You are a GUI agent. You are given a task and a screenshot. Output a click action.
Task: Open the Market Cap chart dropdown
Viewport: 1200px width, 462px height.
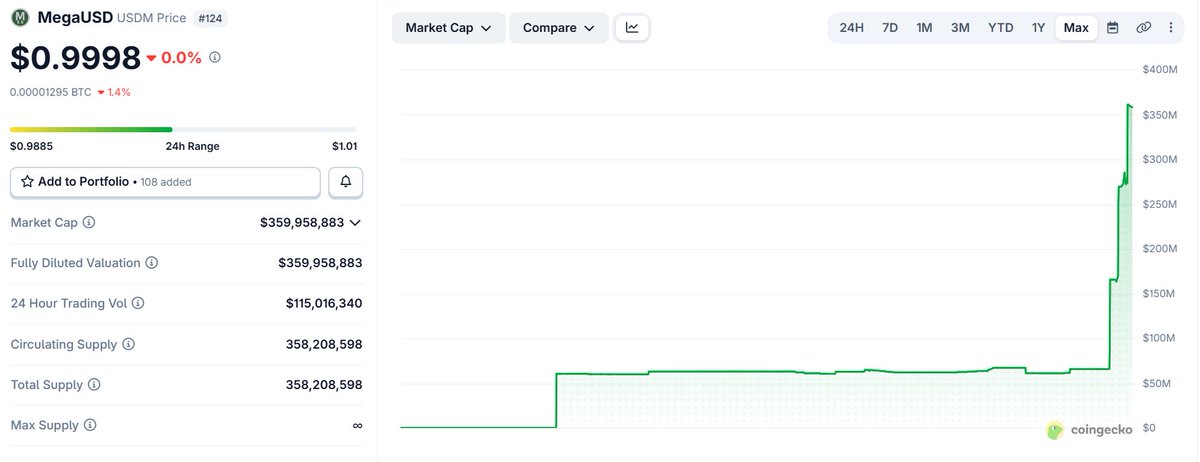[449, 28]
